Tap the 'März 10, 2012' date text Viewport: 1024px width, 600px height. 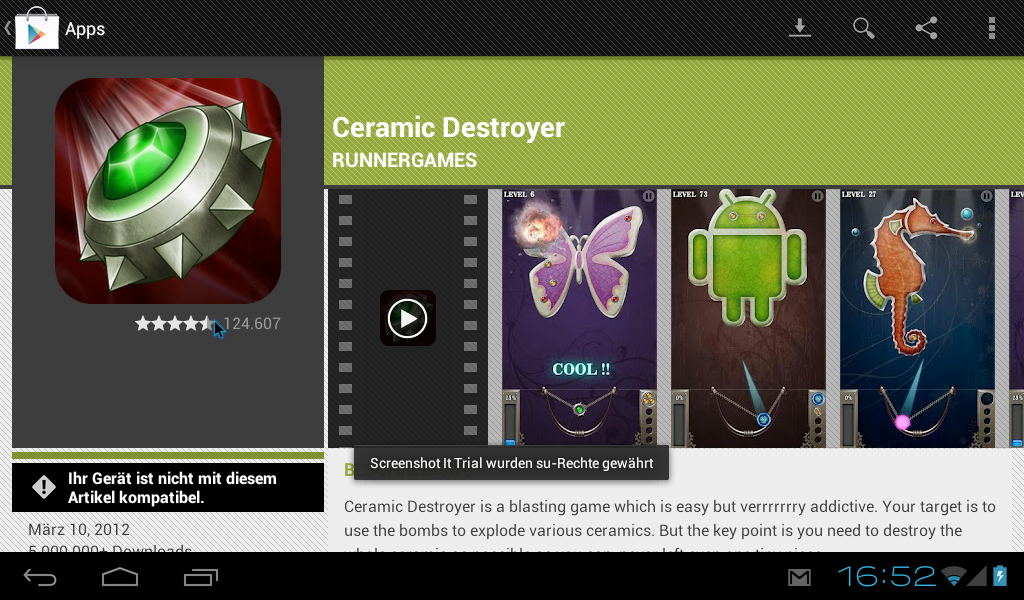click(x=79, y=529)
